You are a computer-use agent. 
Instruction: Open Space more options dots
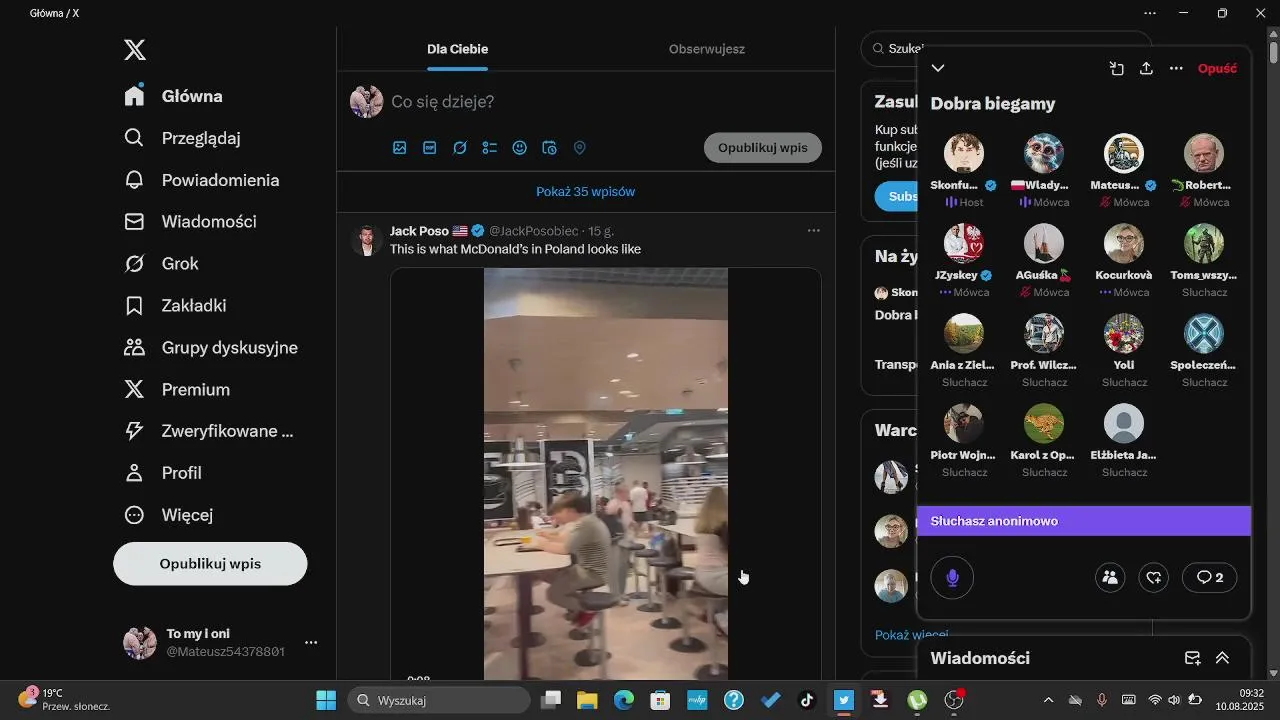coord(1176,68)
